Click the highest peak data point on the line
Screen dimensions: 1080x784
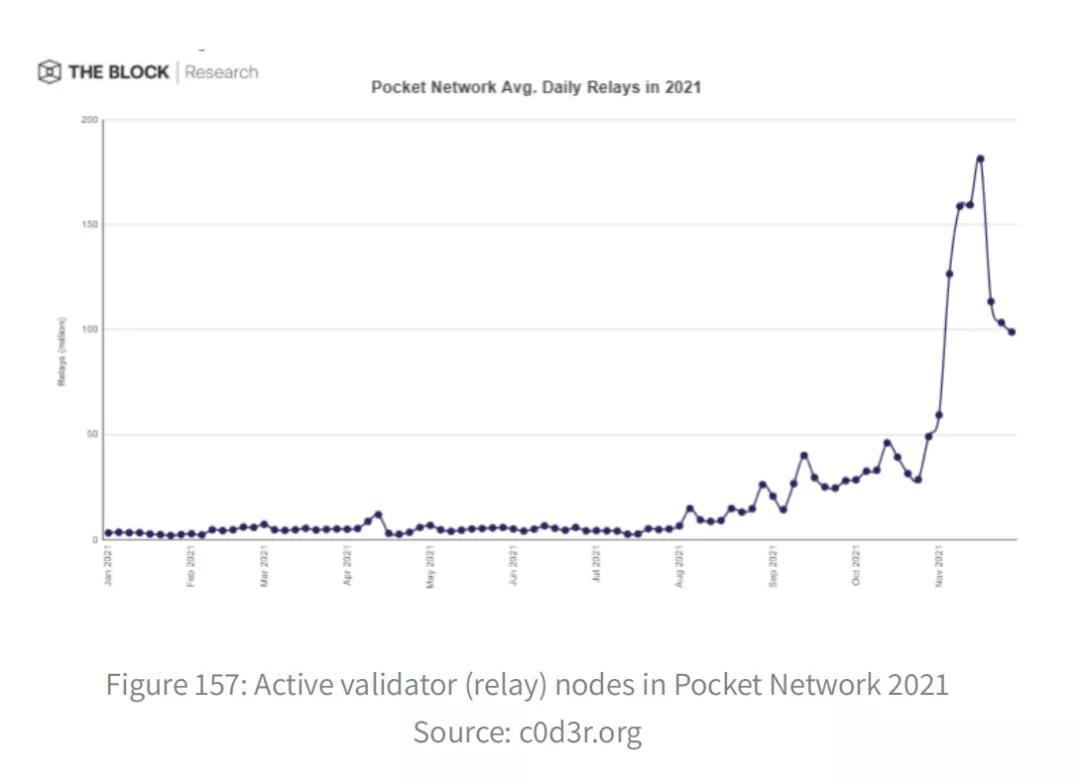(x=980, y=158)
